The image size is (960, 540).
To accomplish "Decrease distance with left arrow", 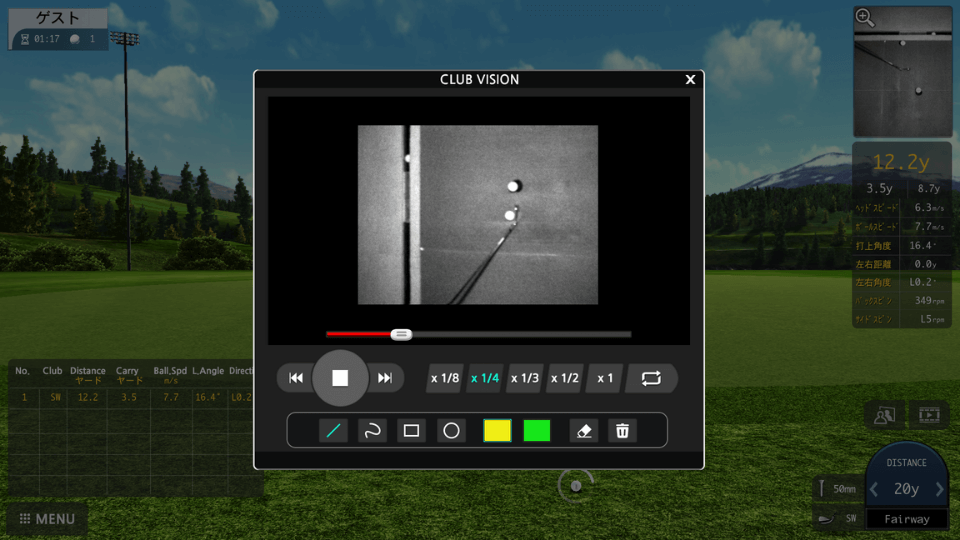I will point(874,489).
